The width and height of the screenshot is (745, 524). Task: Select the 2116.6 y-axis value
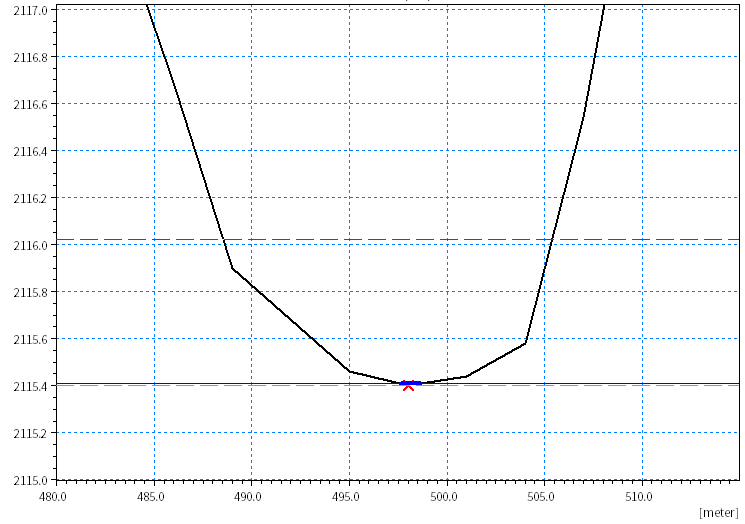coord(30,105)
